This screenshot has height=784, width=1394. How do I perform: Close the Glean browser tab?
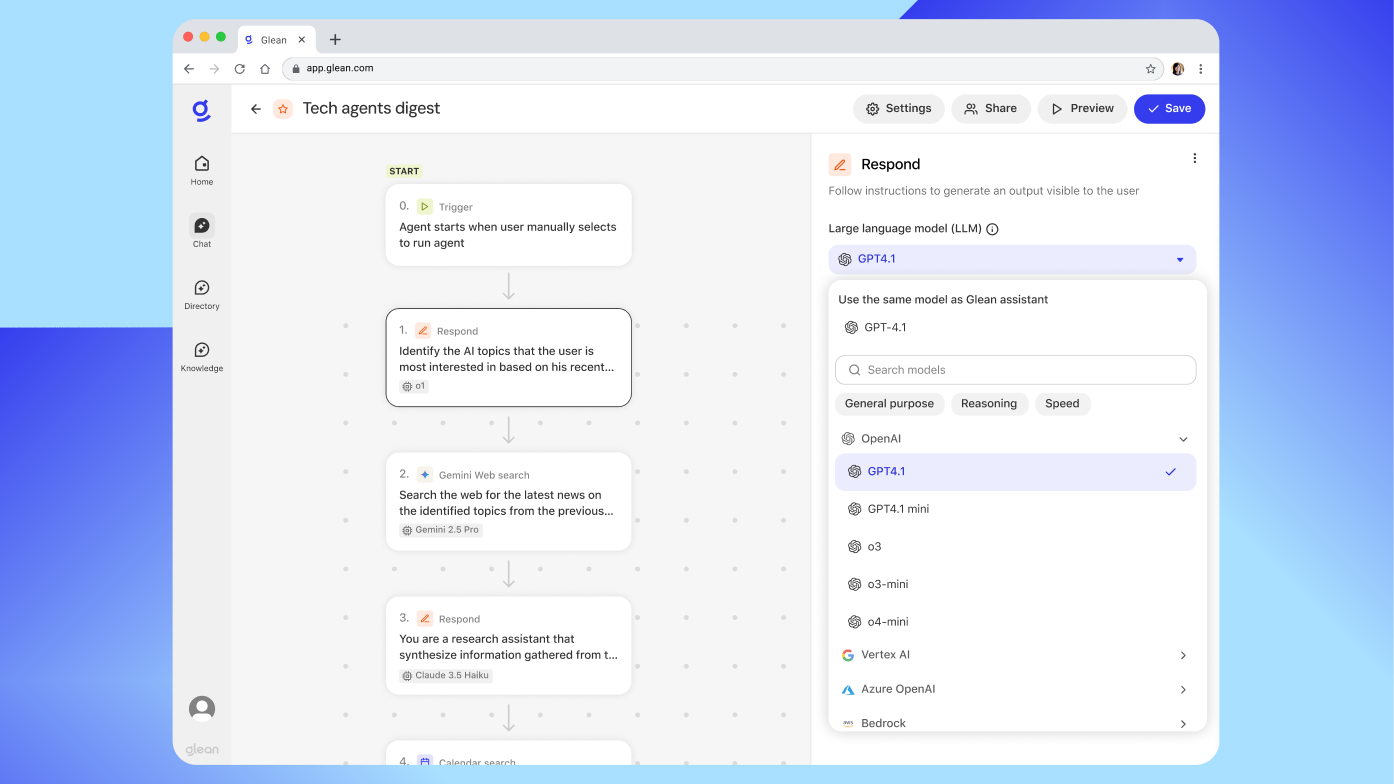(x=302, y=40)
